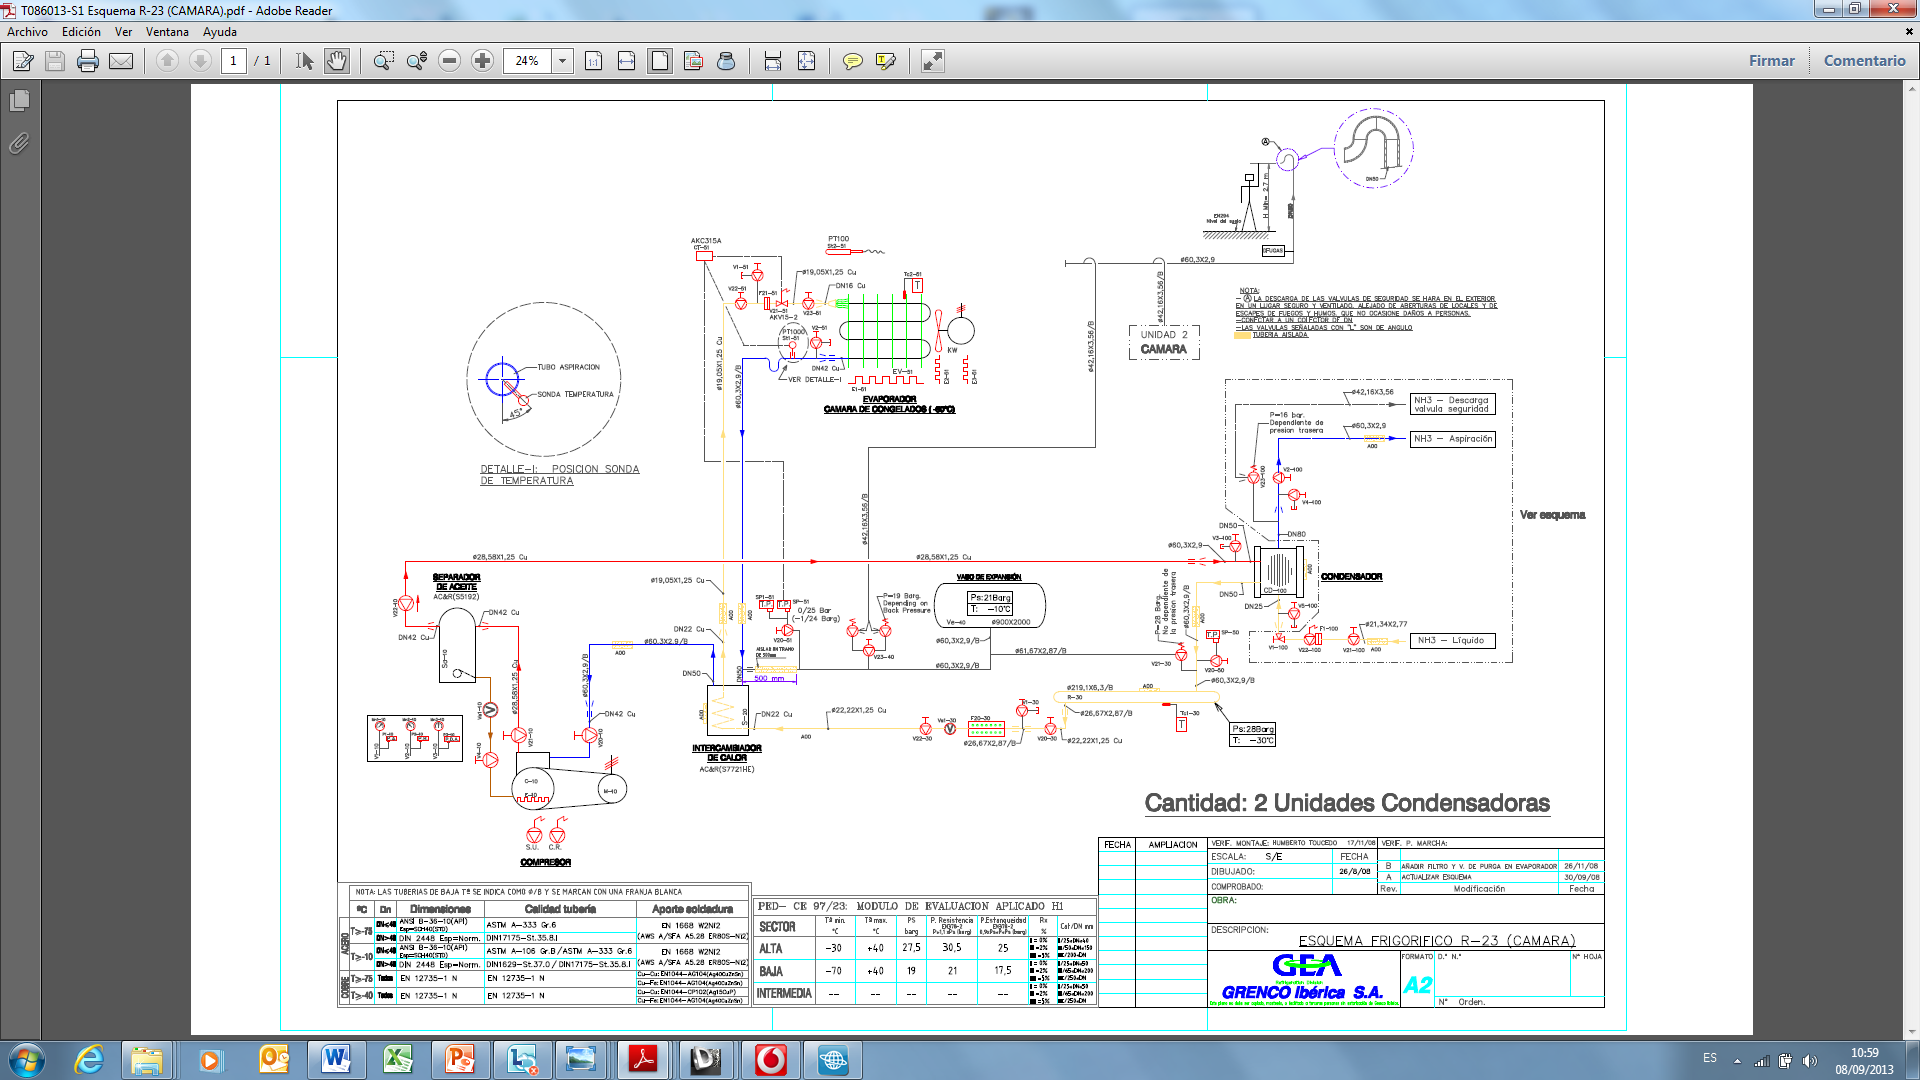Open the zoom percentage dropdown arrow
The width and height of the screenshot is (1920, 1080).
coord(562,61)
